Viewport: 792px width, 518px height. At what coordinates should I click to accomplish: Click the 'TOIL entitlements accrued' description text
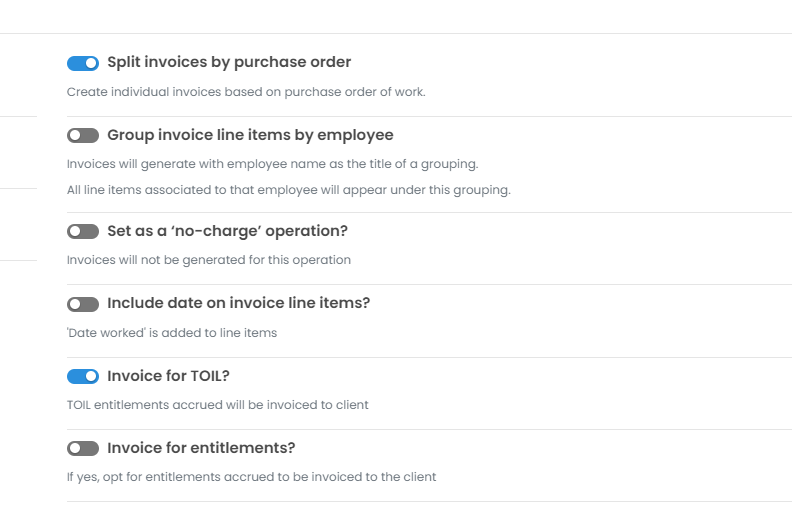click(x=217, y=405)
